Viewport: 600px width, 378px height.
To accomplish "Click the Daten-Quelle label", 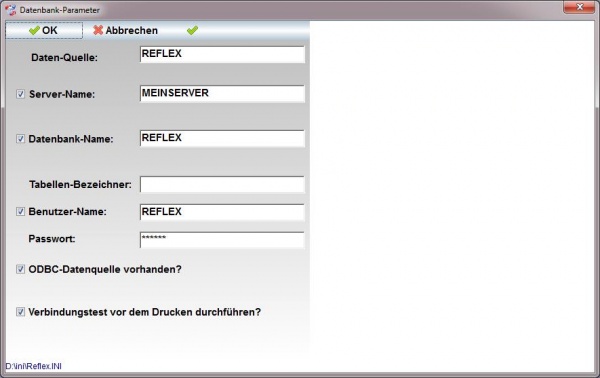I will 64,58.
